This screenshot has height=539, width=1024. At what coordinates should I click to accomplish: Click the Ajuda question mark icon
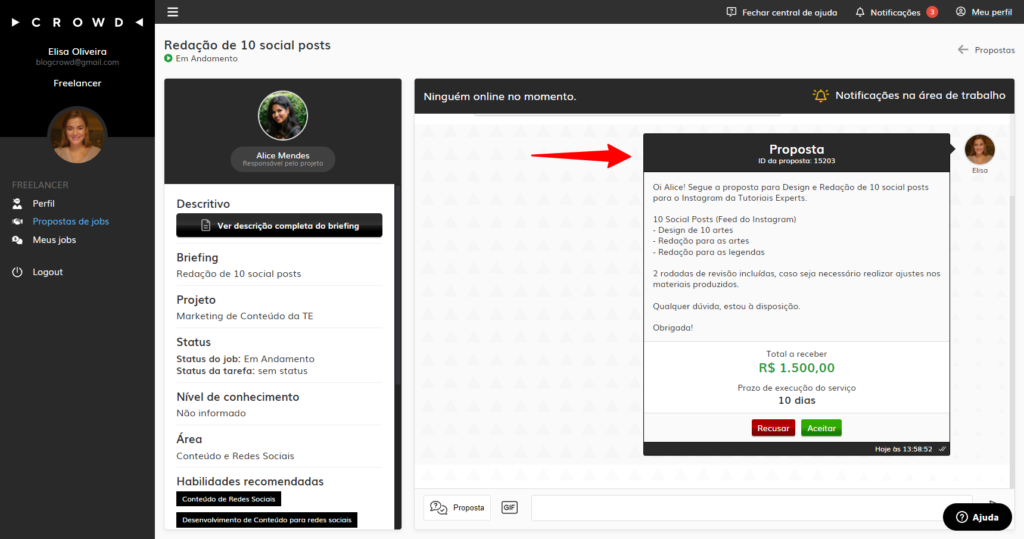click(961, 517)
